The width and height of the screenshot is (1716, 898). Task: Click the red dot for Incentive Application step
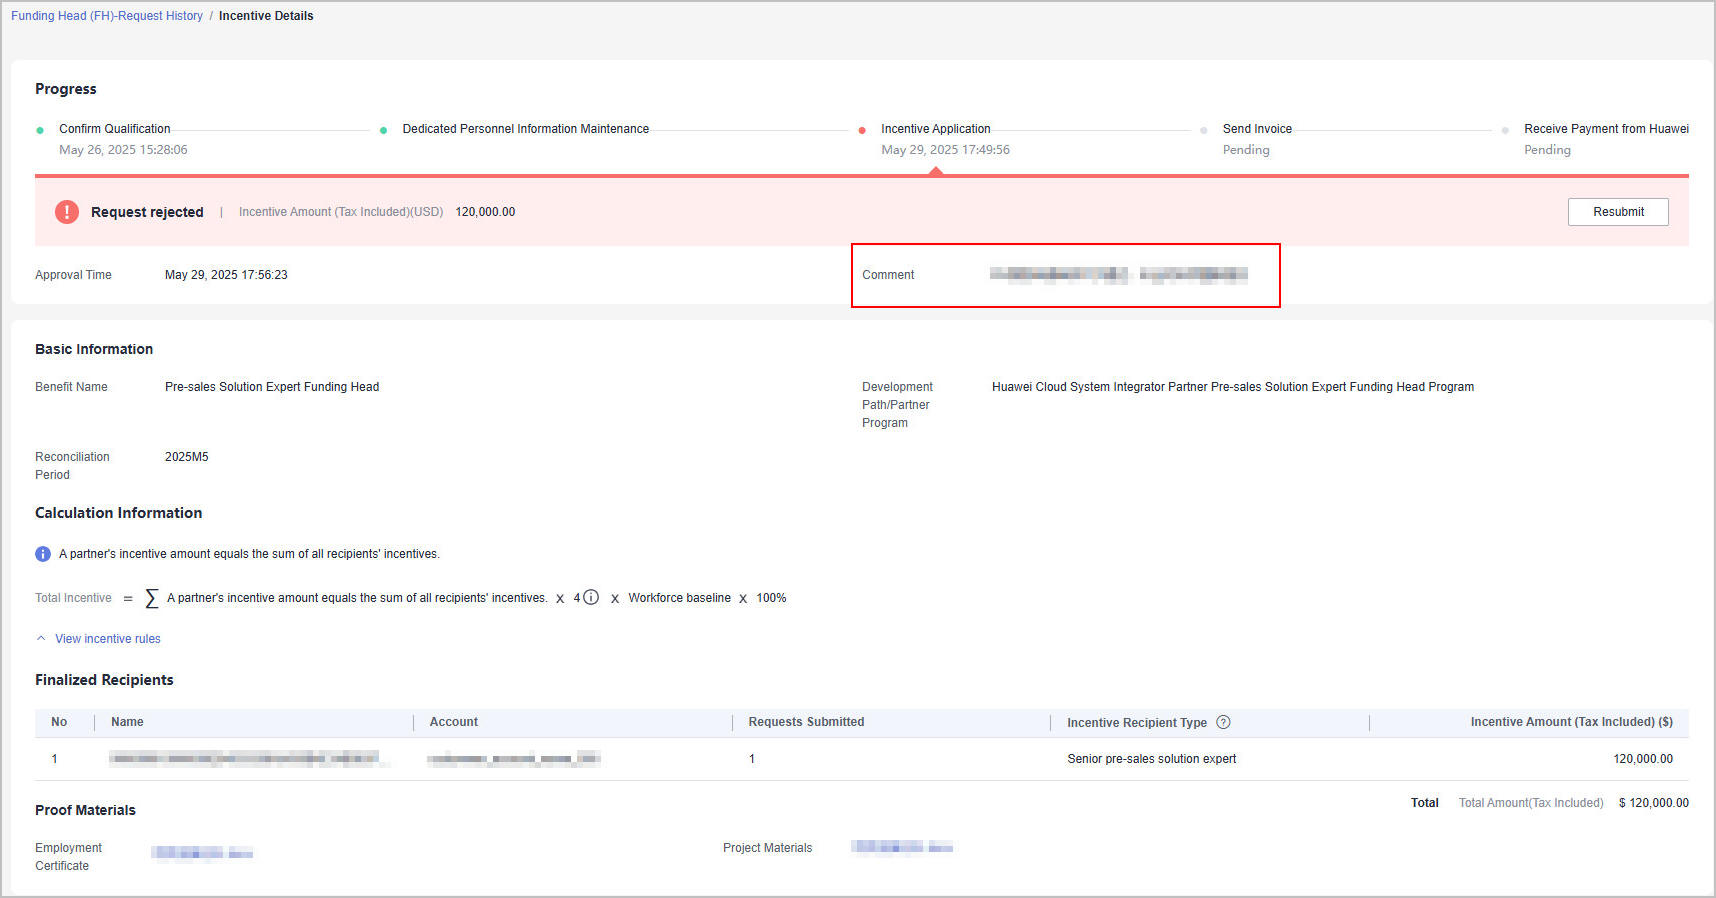(862, 130)
